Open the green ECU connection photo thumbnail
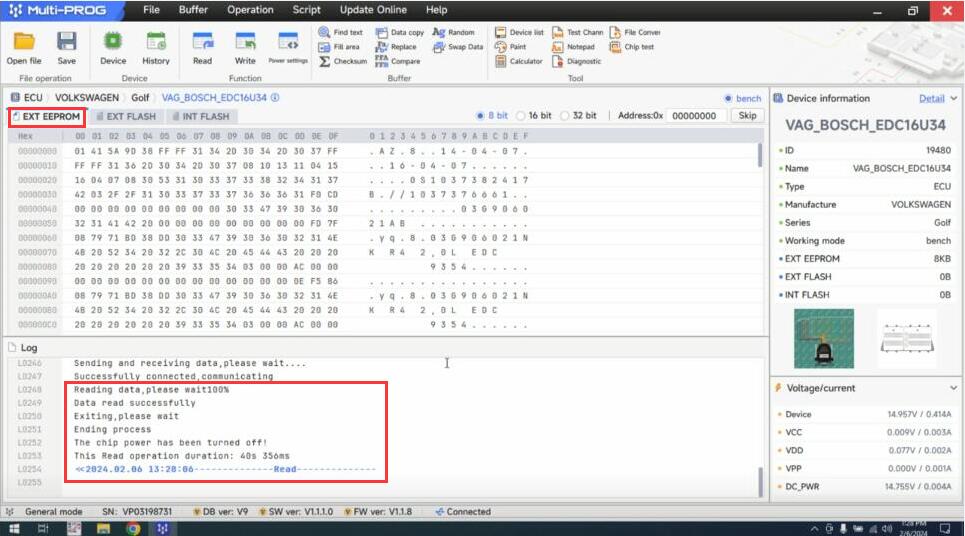This screenshot has width=965, height=536. pos(823,338)
